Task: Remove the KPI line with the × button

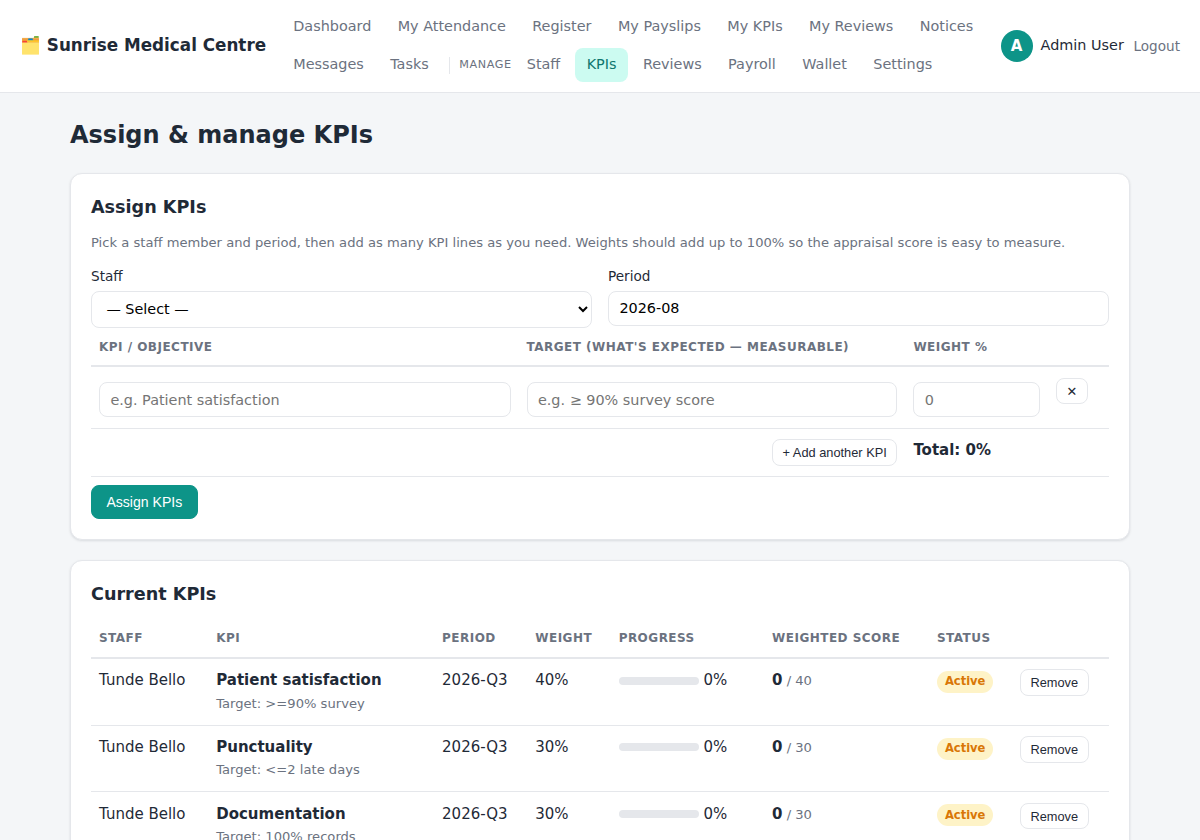Action: click(x=1071, y=391)
